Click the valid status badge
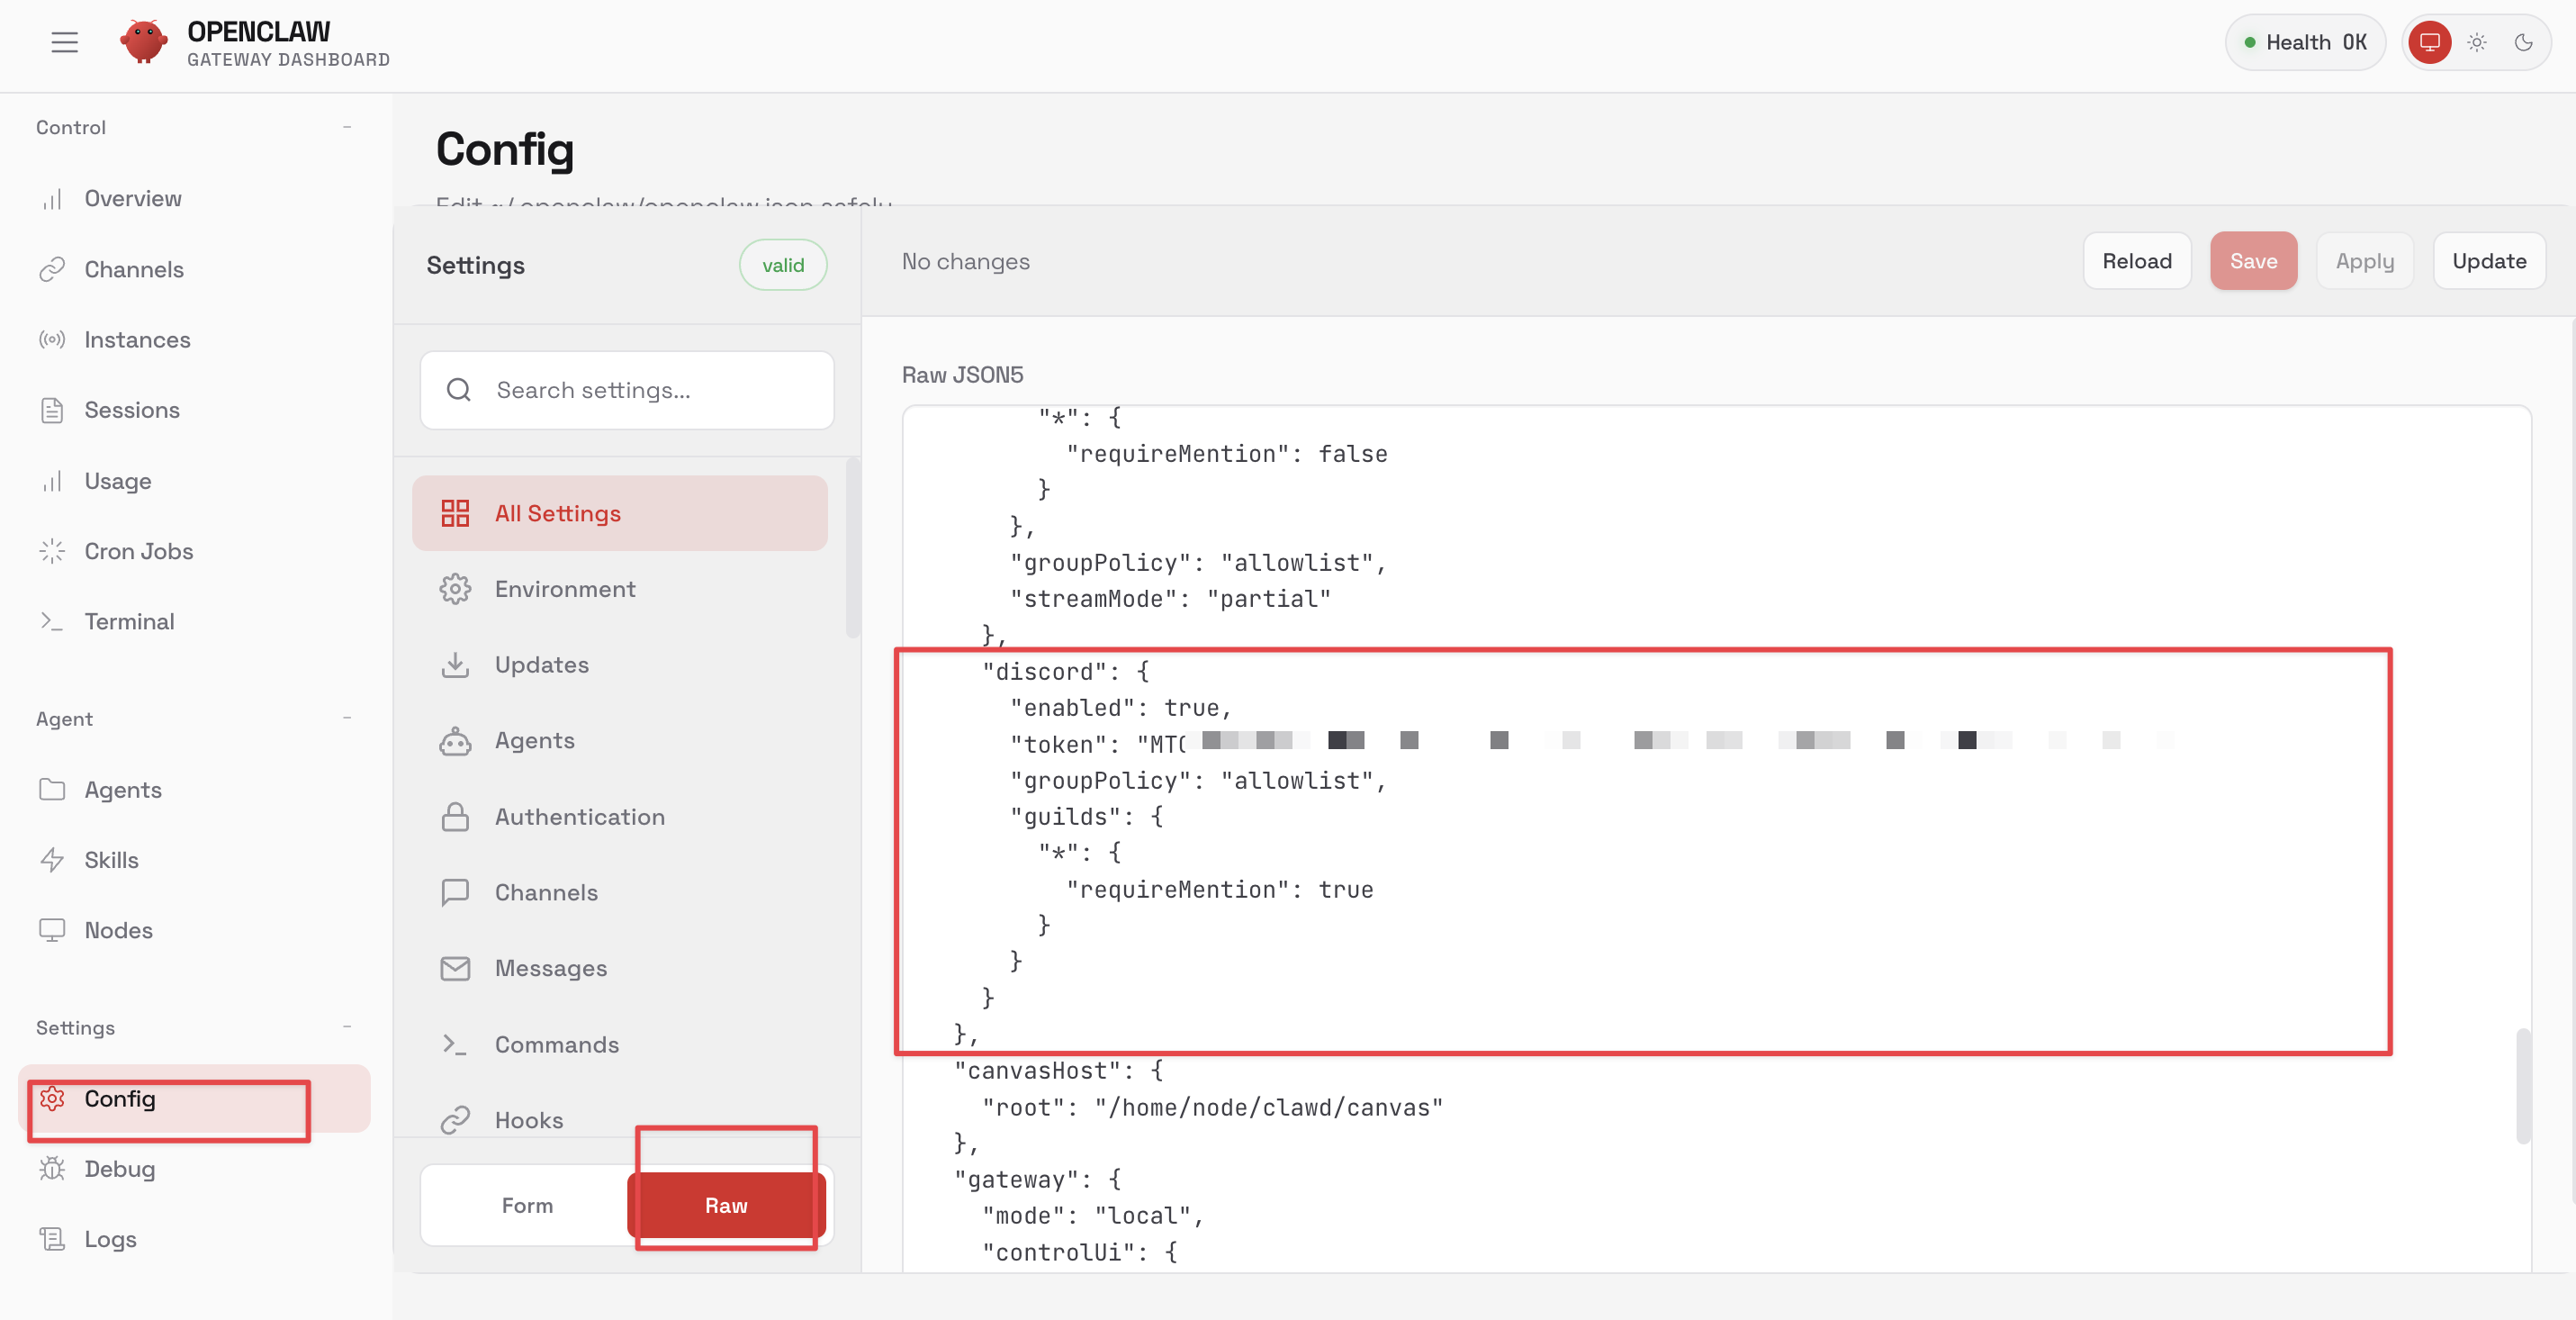Screen dimensions: 2576x1320 (783, 265)
